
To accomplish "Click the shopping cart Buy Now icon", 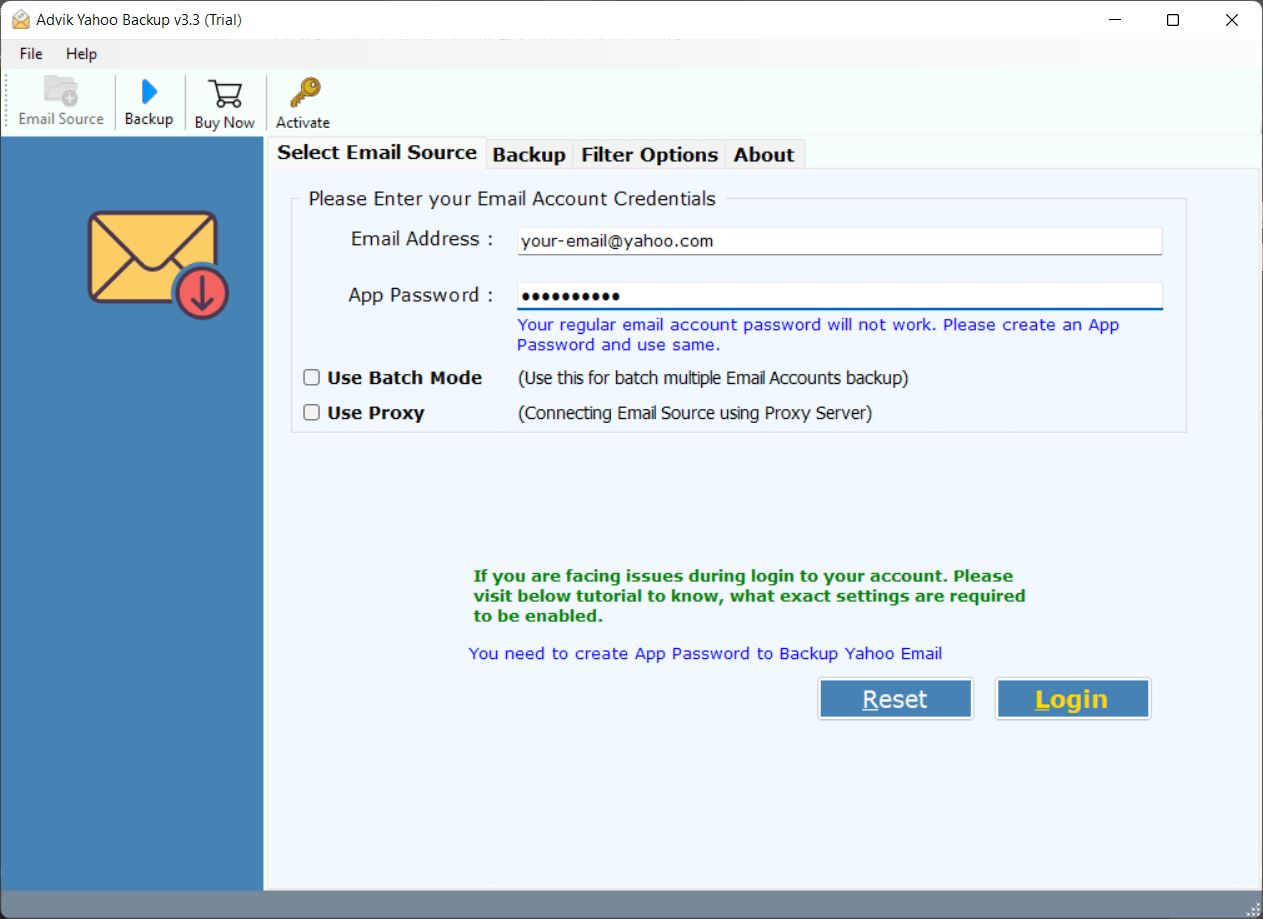I will (224, 92).
